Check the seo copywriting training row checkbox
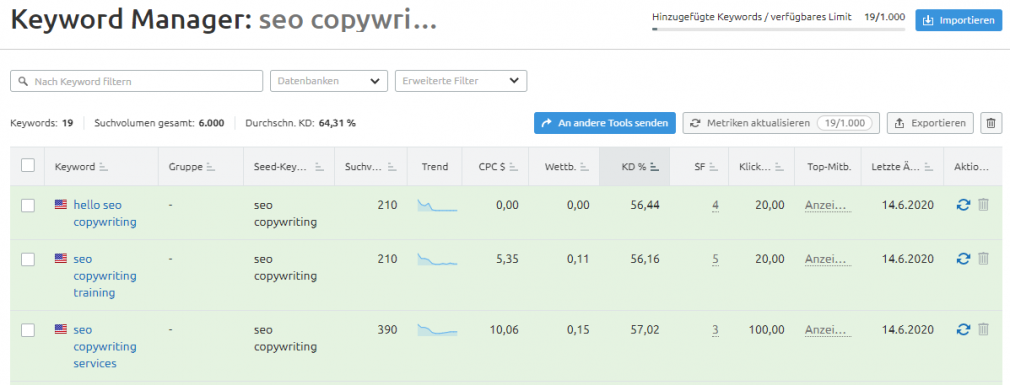This screenshot has height=385, width=1010. coord(28,259)
